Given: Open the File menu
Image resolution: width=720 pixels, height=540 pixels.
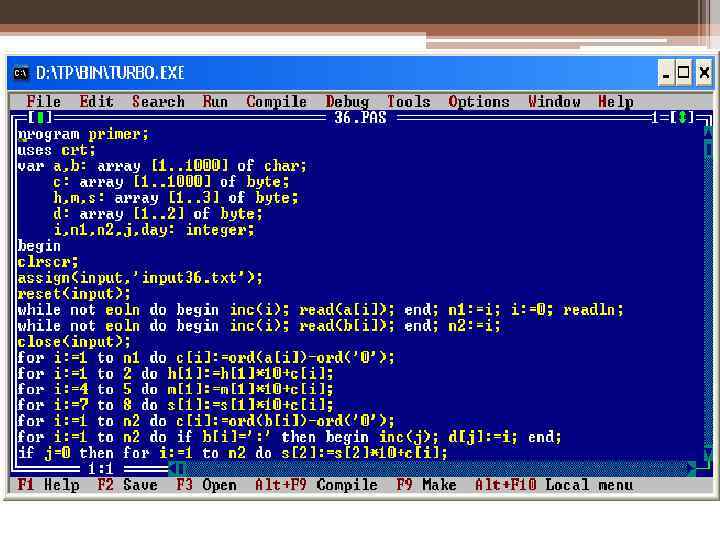Looking at the screenshot, I should pos(44,101).
